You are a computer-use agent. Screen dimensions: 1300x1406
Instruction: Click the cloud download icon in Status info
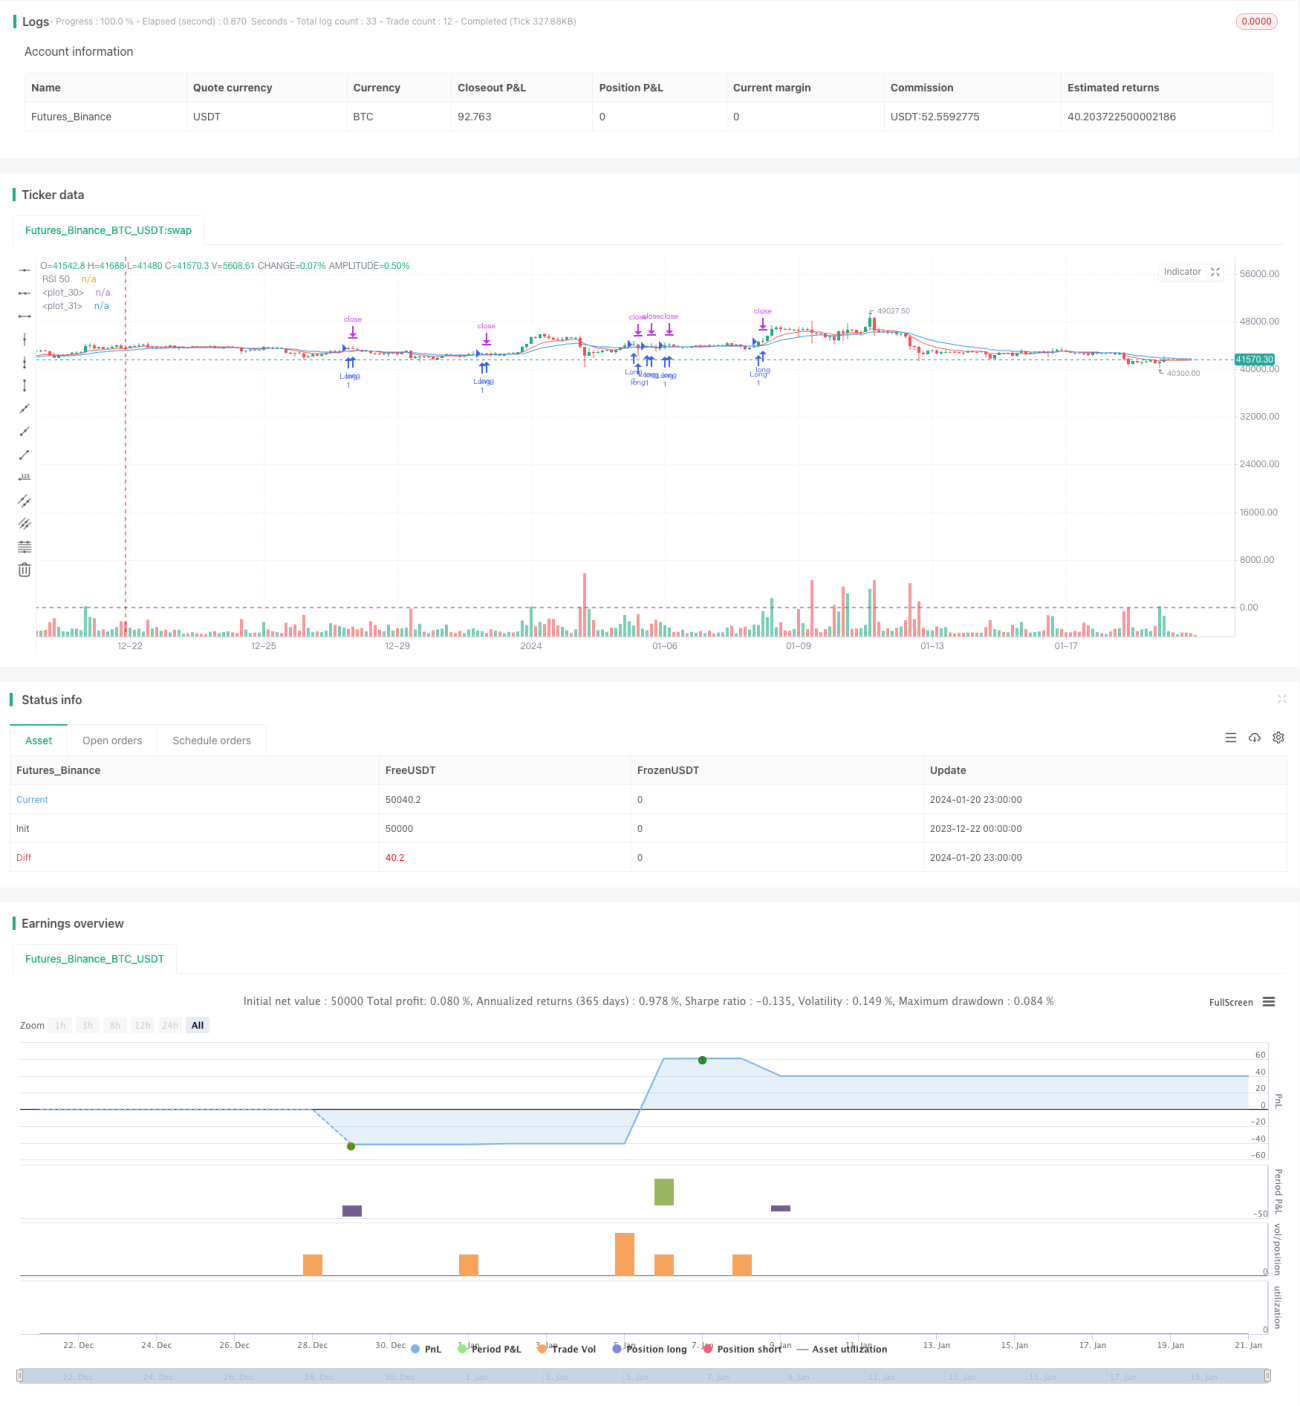[x=1254, y=738]
